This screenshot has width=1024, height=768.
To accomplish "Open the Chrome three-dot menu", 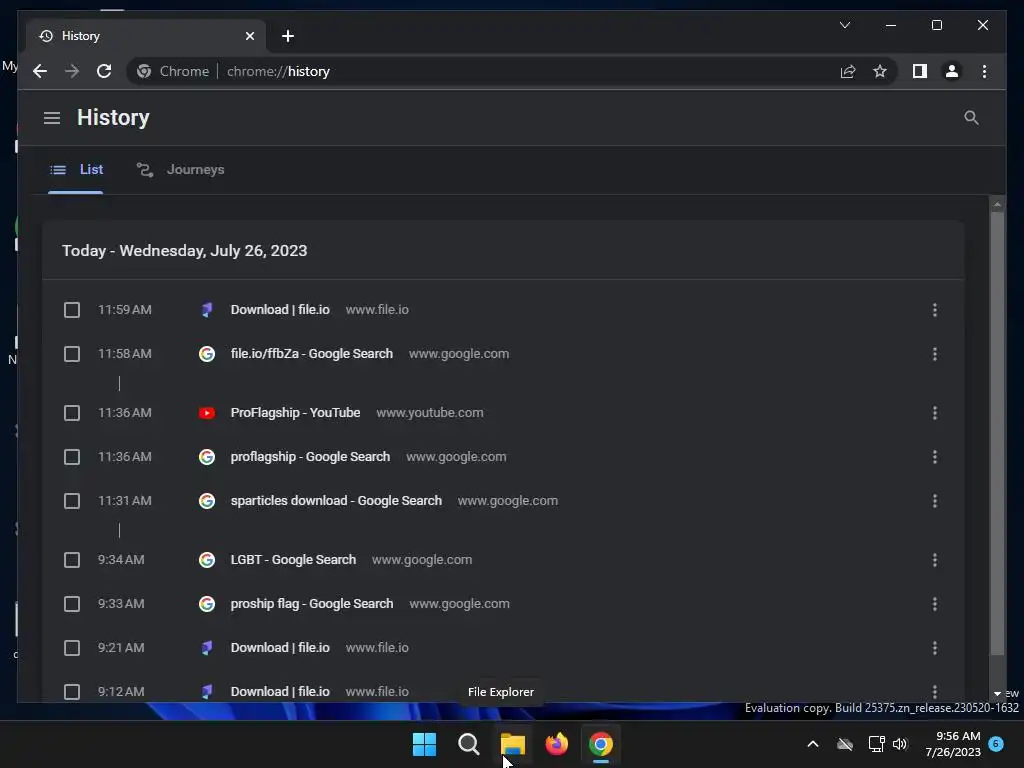I will tap(984, 71).
